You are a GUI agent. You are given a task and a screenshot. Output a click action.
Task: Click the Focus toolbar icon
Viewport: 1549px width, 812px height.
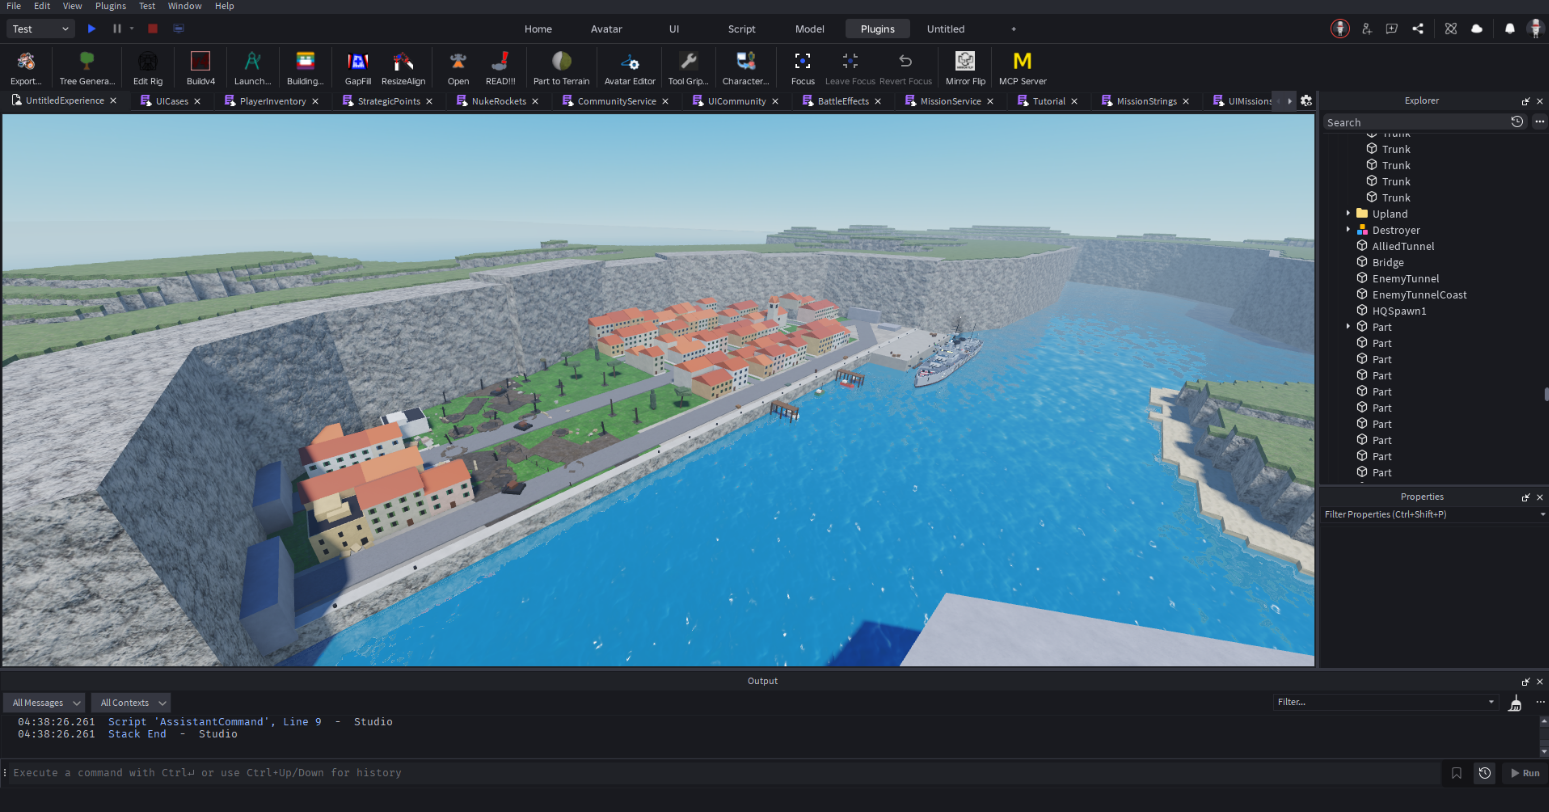click(802, 68)
